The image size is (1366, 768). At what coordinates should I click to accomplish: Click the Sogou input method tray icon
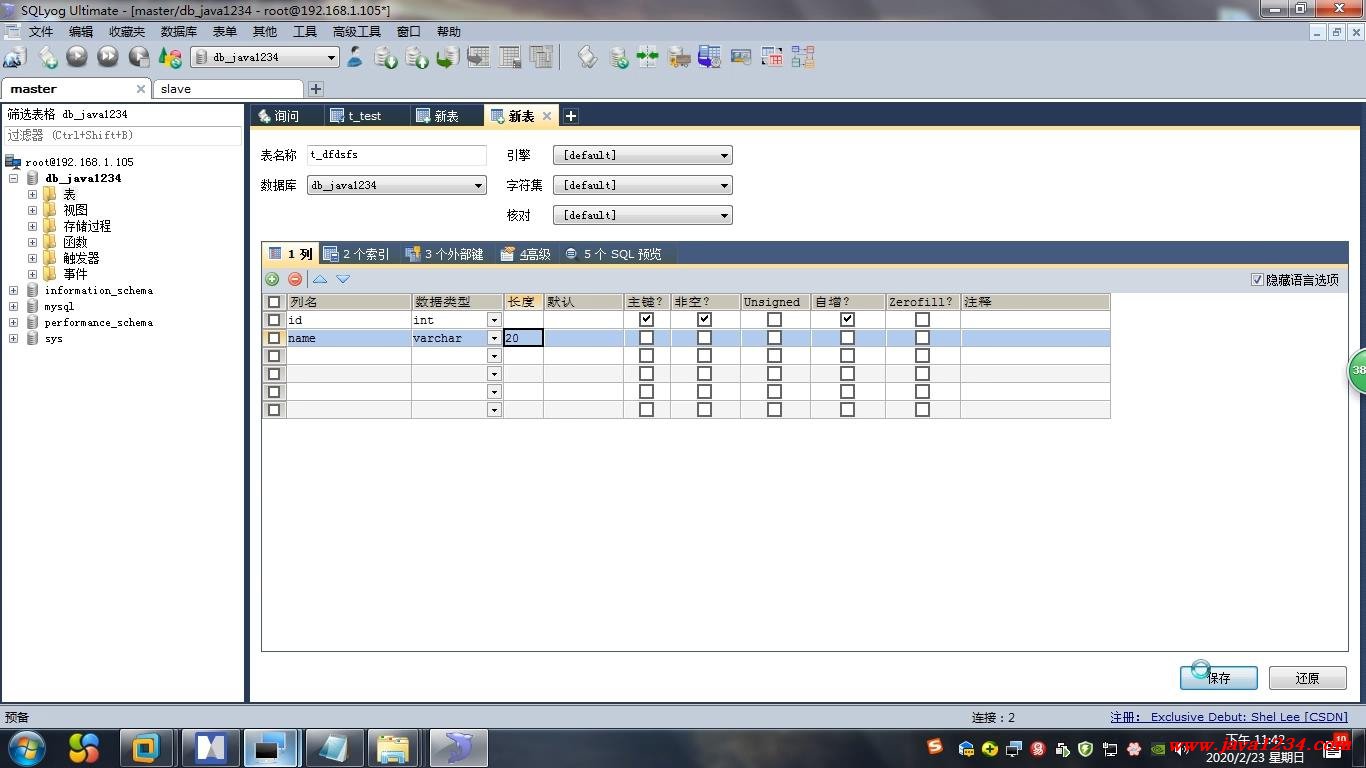[935, 746]
